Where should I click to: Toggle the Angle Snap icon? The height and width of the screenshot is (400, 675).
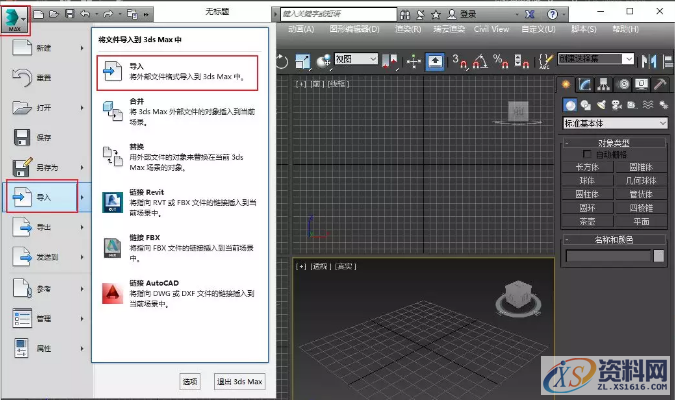point(480,61)
